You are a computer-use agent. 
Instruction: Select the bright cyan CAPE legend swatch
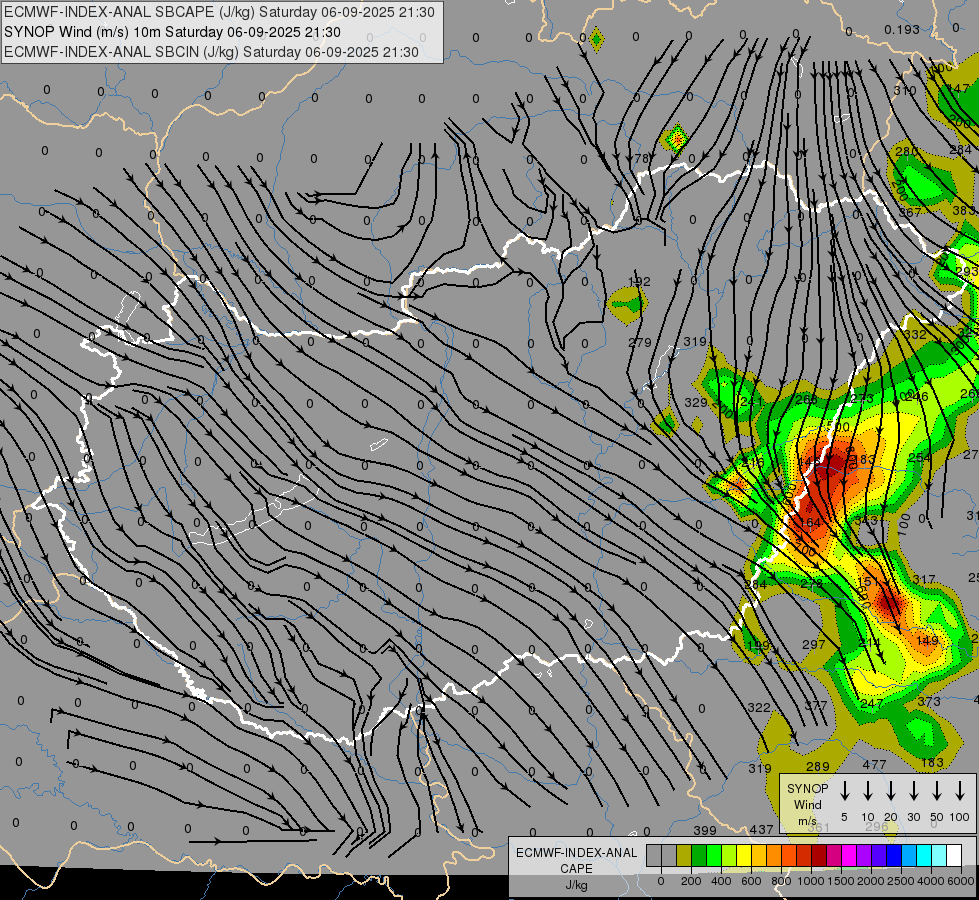[924, 855]
